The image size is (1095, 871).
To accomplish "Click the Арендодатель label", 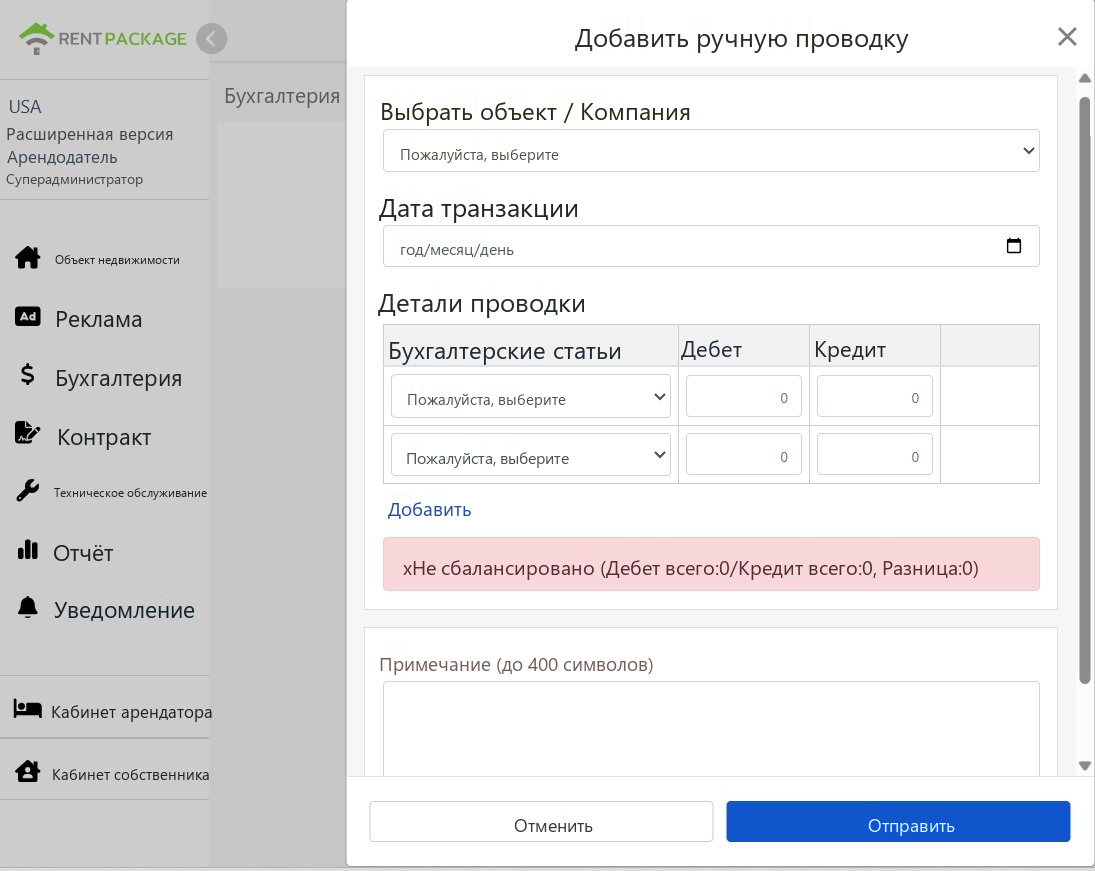I will tap(62, 157).
